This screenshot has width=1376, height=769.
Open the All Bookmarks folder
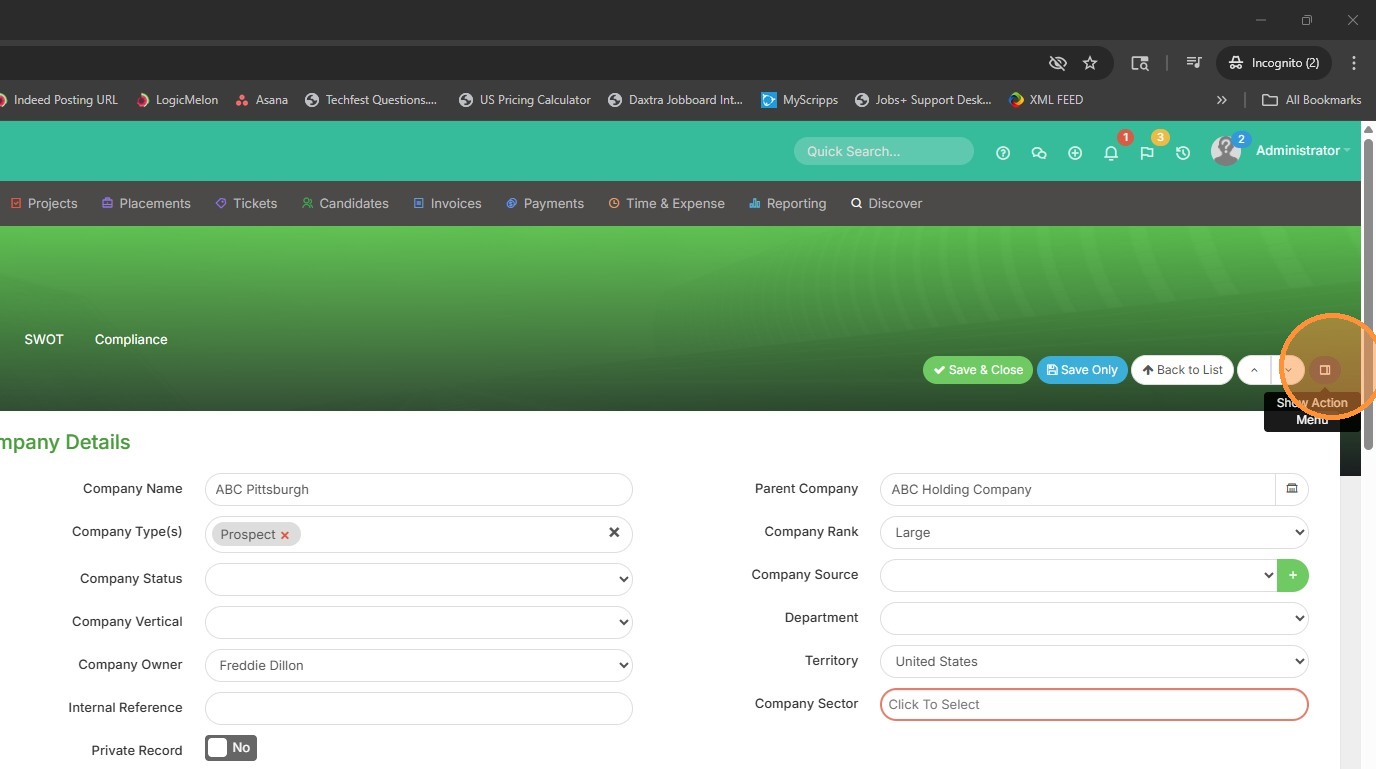1312,100
